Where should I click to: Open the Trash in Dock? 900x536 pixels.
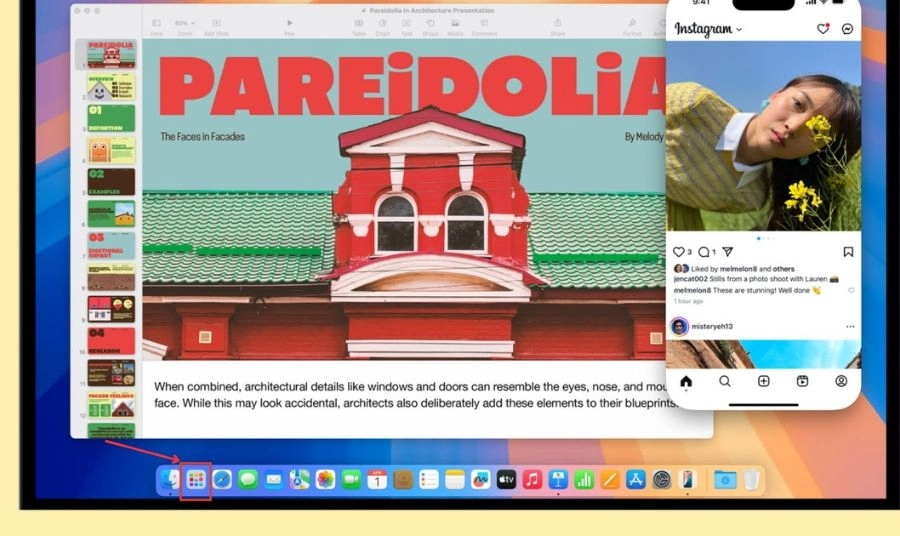(751, 479)
